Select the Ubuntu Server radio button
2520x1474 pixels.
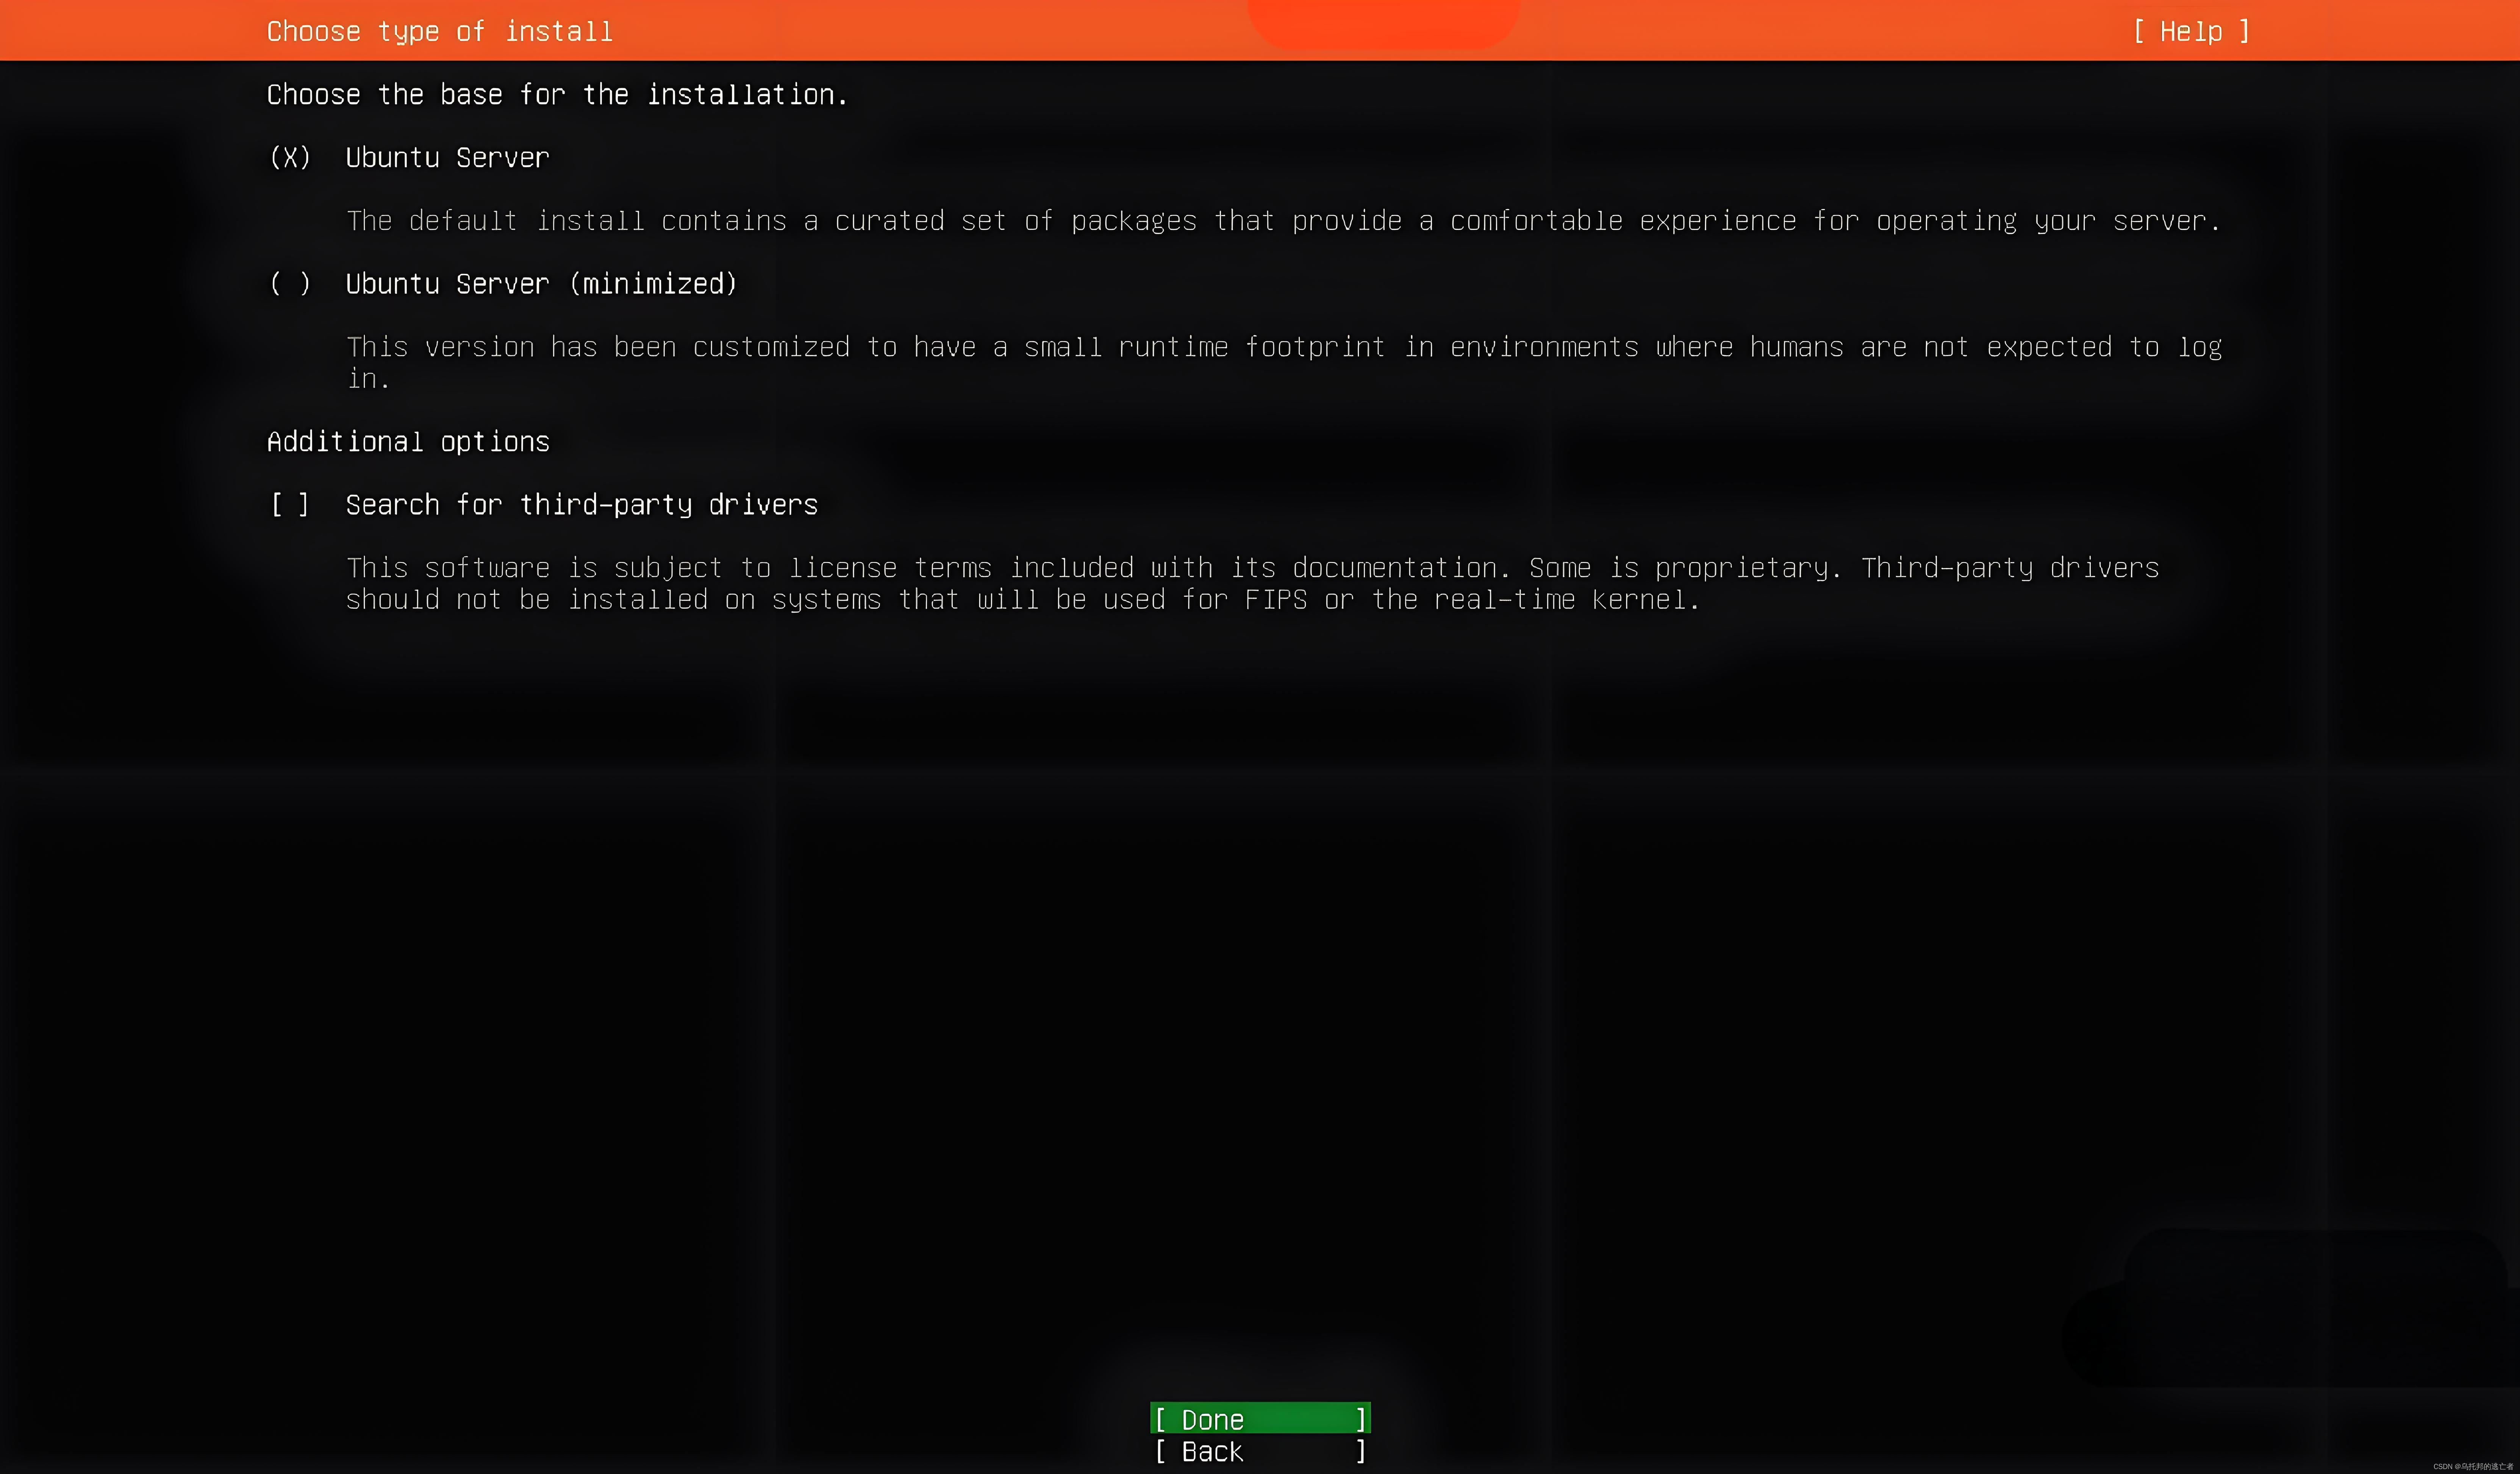[290, 158]
